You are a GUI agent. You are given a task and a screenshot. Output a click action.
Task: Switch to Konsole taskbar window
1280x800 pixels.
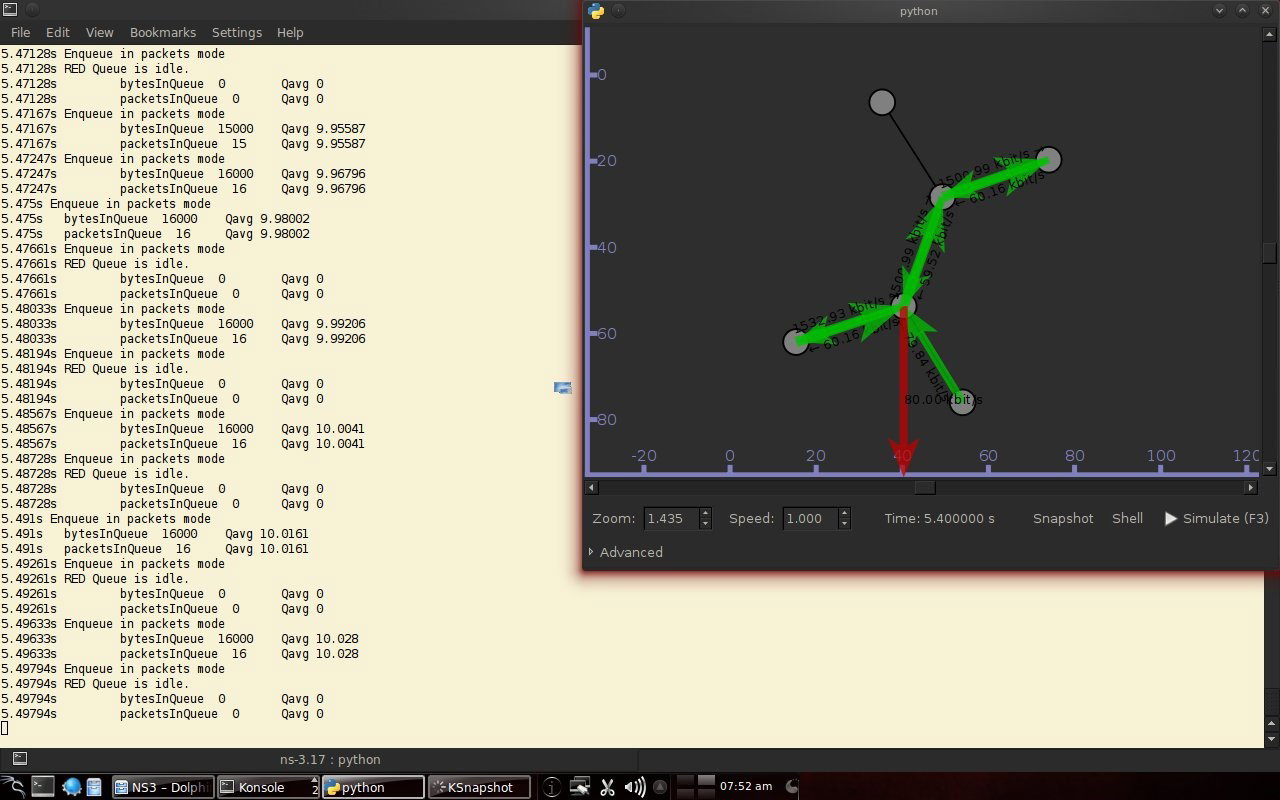click(x=268, y=787)
